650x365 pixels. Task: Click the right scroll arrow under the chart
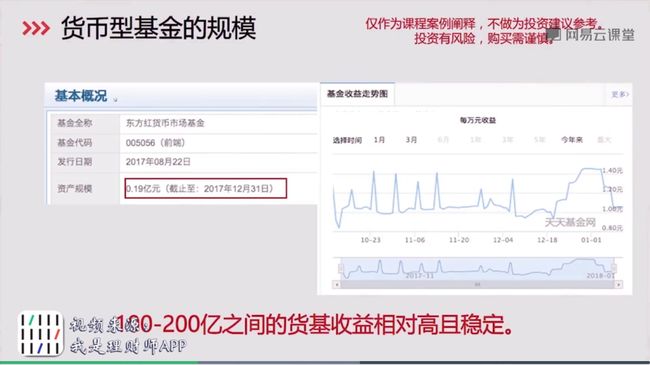point(618,285)
